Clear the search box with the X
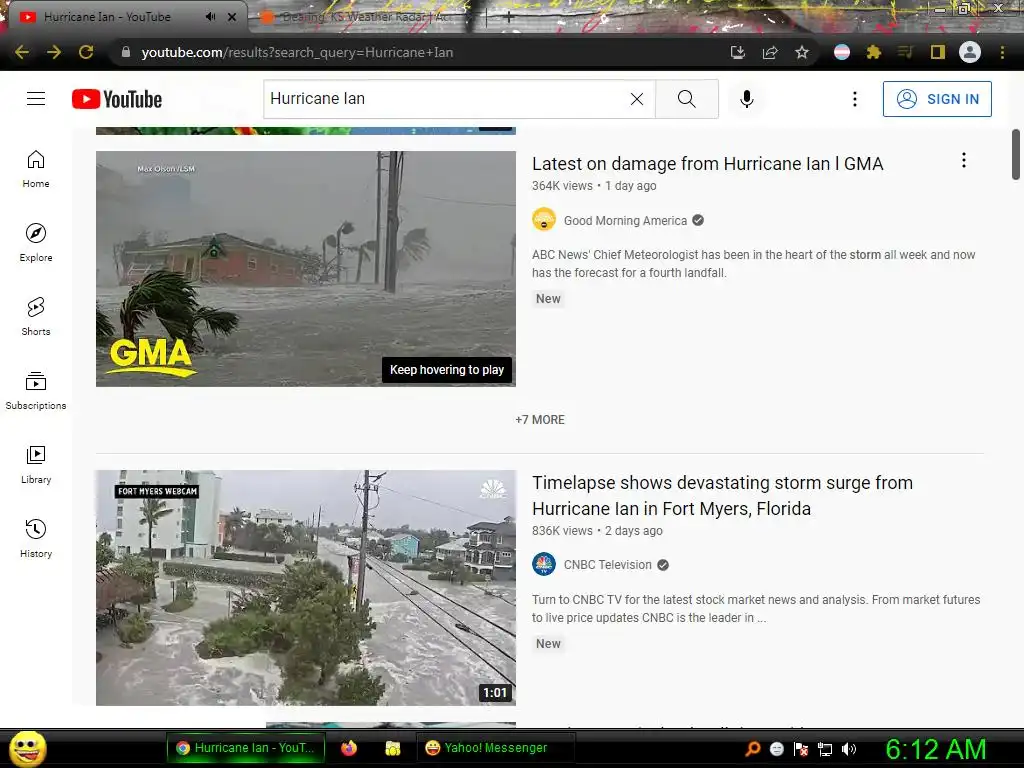1024x768 pixels. pos(637,99)
